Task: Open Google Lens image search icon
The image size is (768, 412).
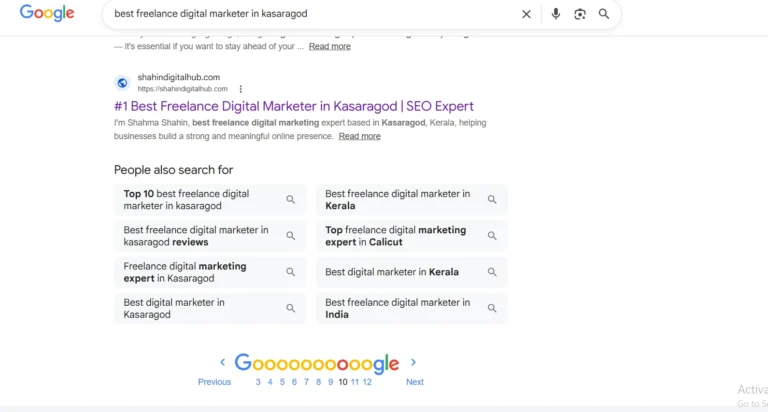Action: coord(580,14)
